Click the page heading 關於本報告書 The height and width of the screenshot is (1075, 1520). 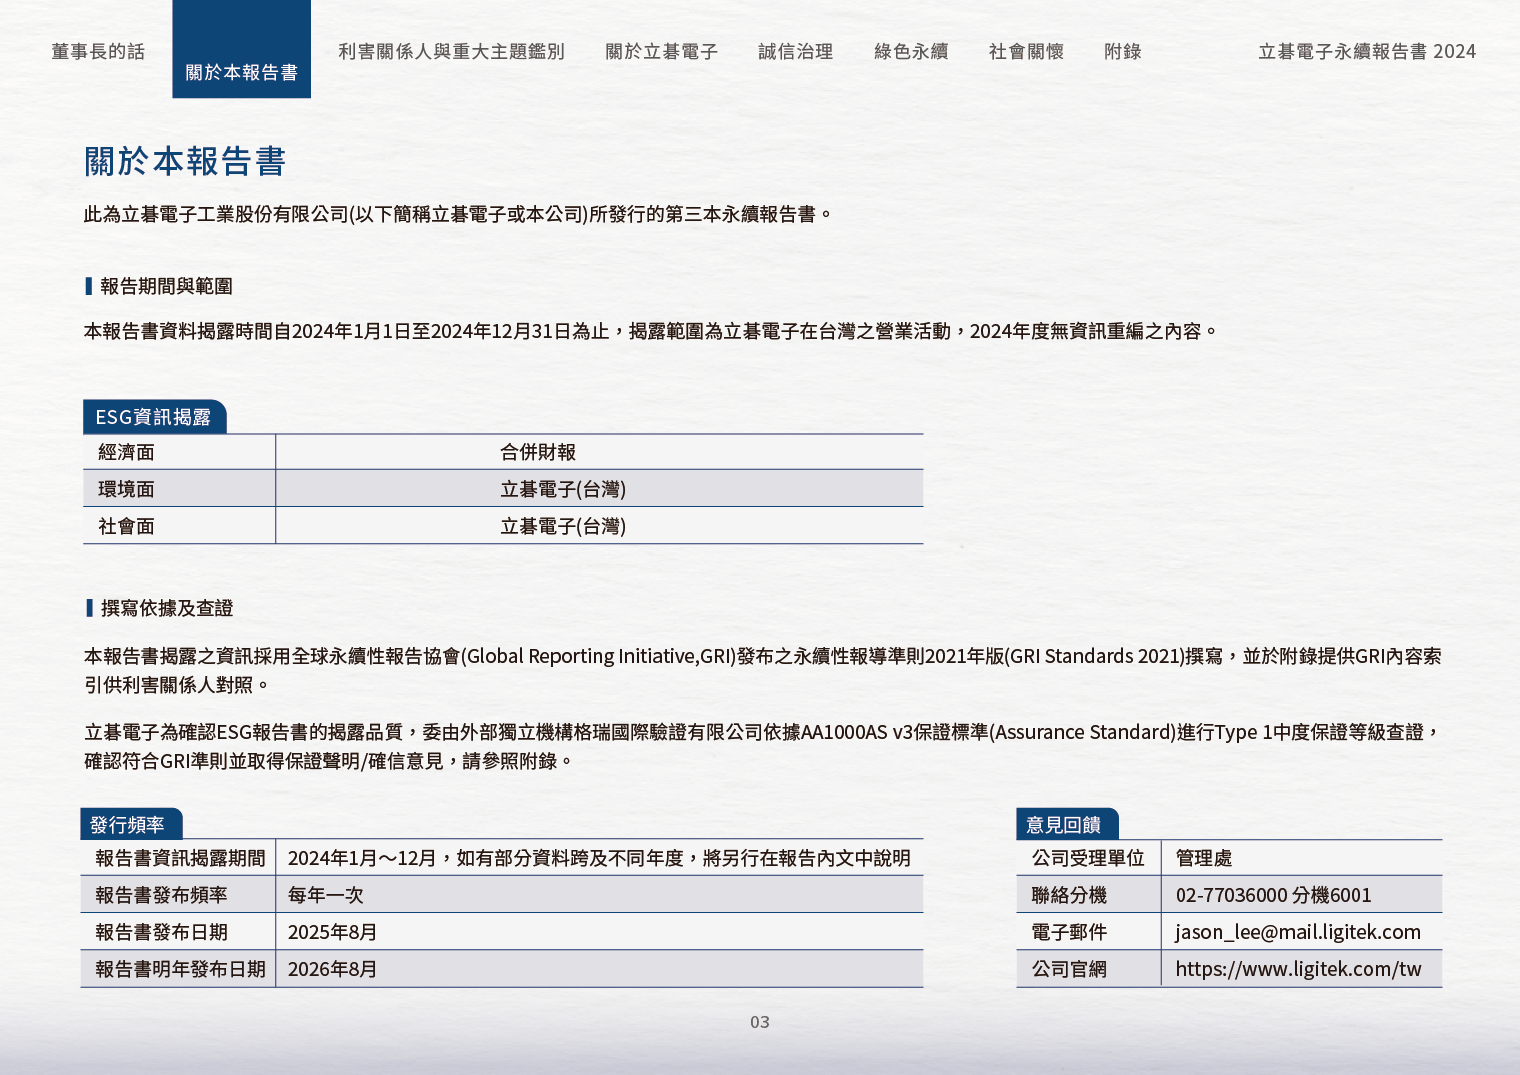pyautogui.click(x=185, y=161)
